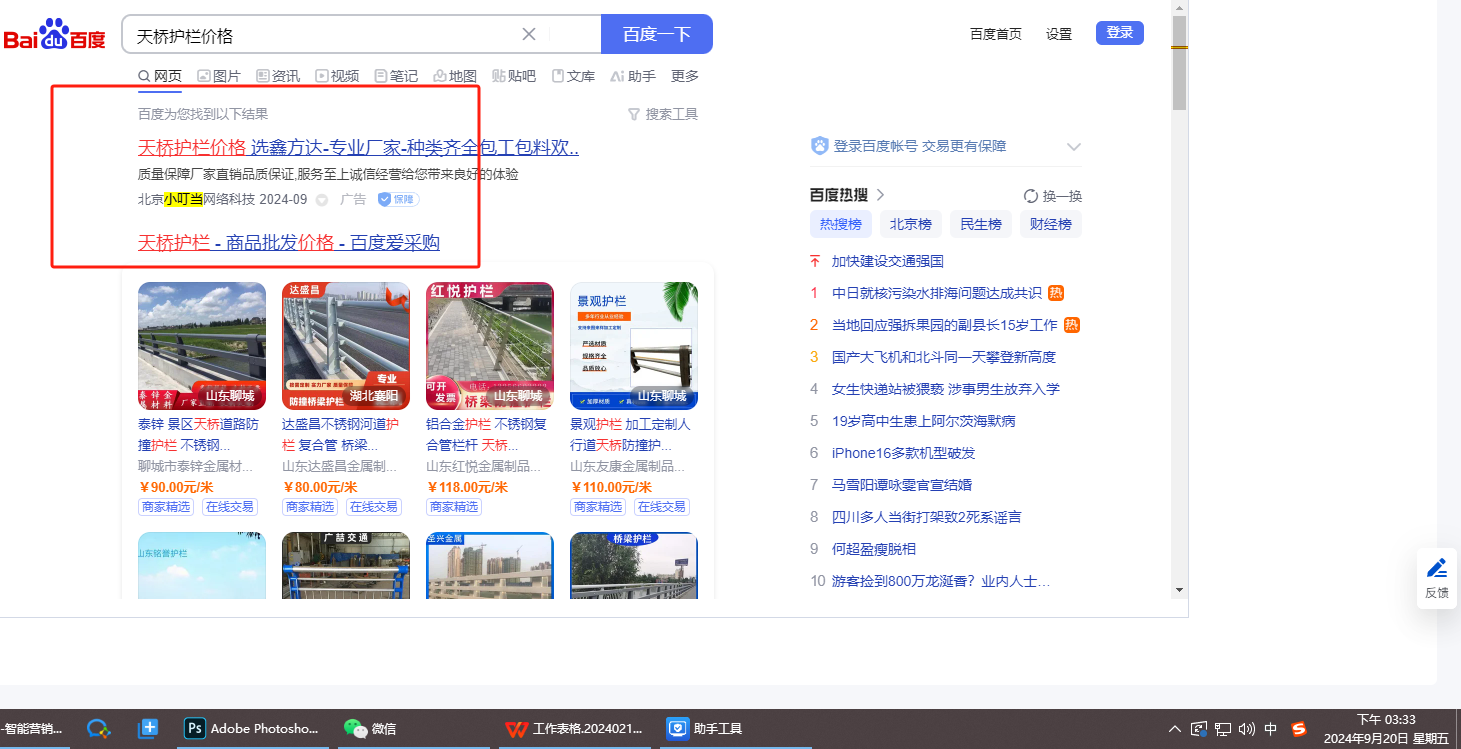Show hidden system tray icons
This screenshot has height=749, width=1461.
point(1175,729)
